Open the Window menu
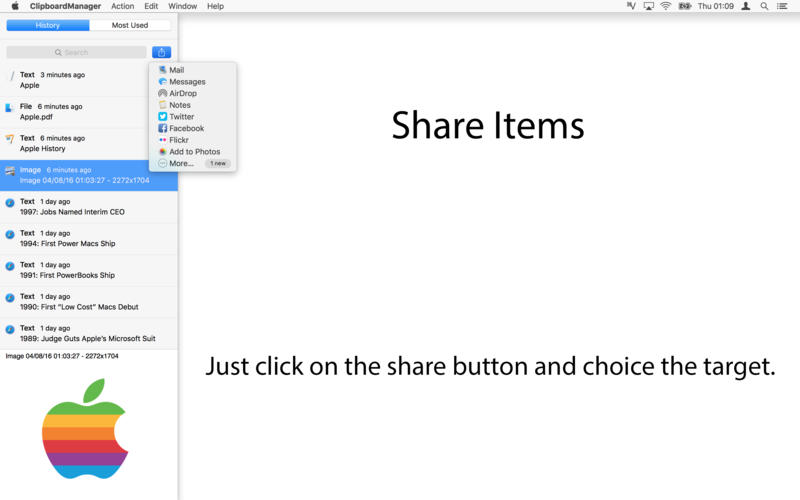 tap(183, 6)
